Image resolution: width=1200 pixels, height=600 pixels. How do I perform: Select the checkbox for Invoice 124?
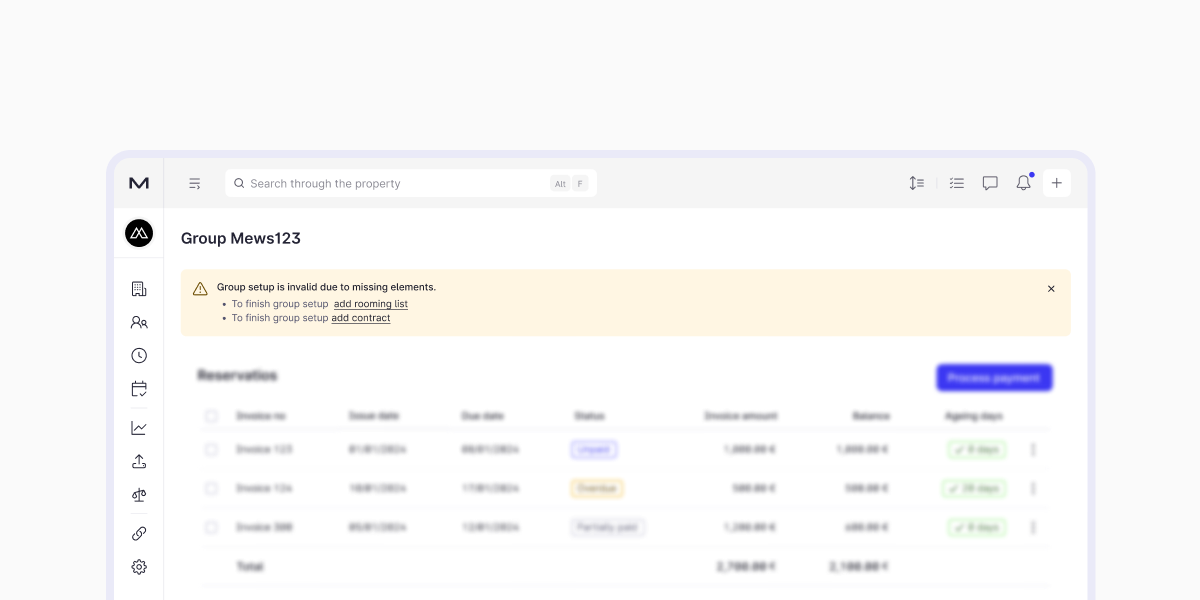click(x=211, y=489)
